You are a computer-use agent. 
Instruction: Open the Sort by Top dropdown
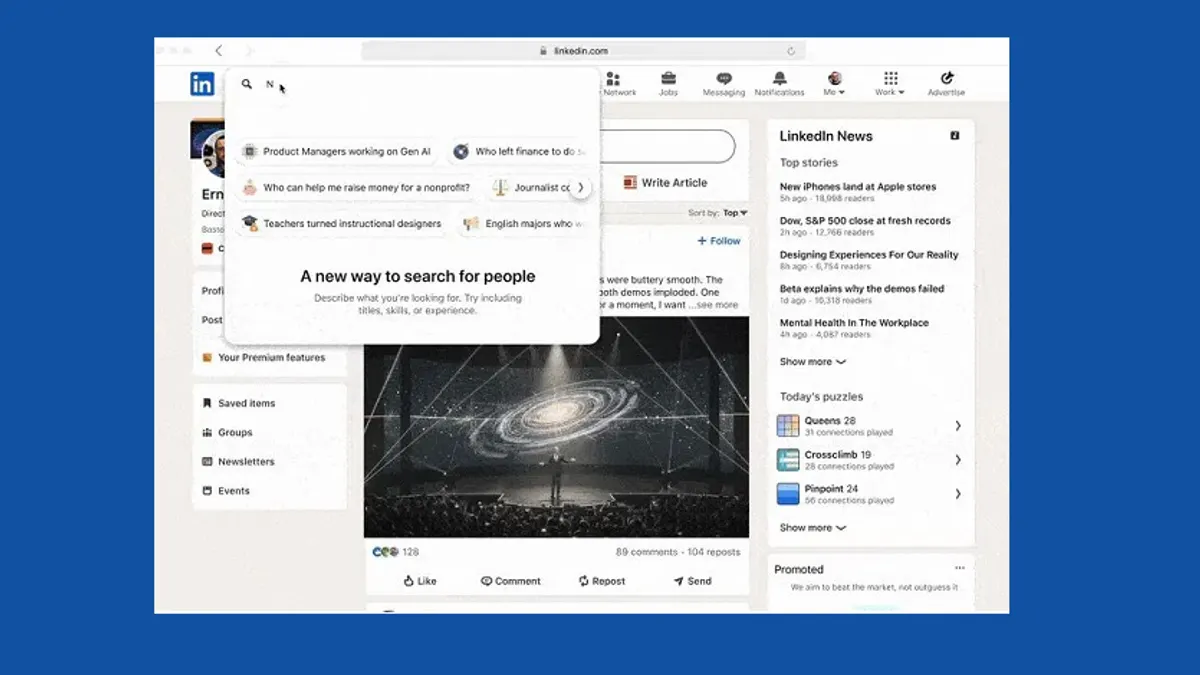pos(735,213)
